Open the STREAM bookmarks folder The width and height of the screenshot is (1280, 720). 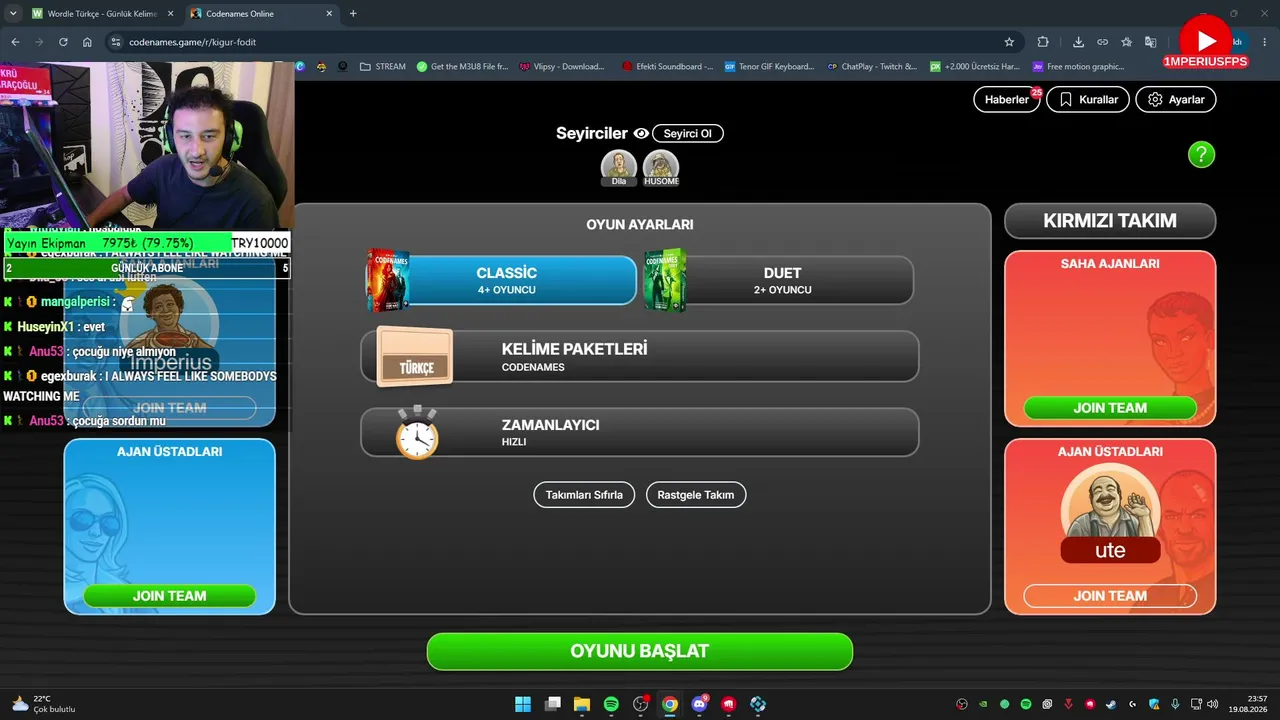coord(382,67)
